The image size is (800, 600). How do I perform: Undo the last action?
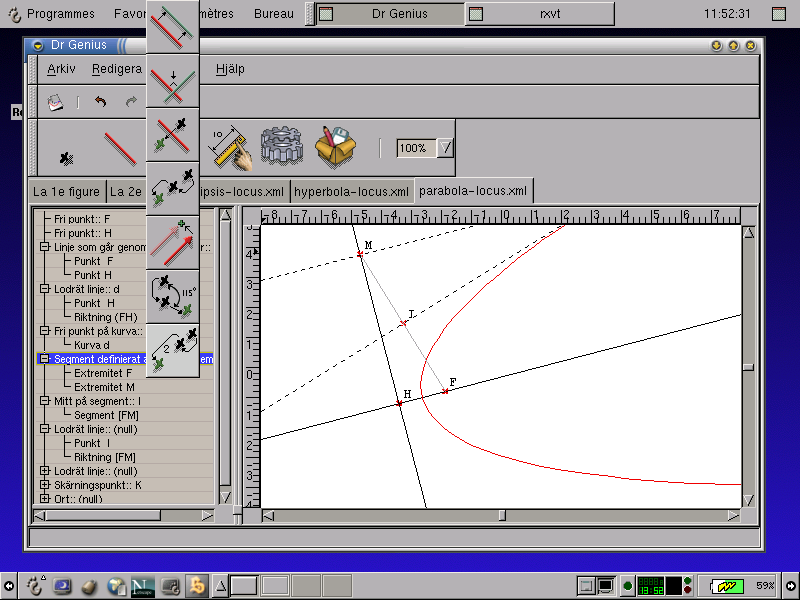click(101, 102)
